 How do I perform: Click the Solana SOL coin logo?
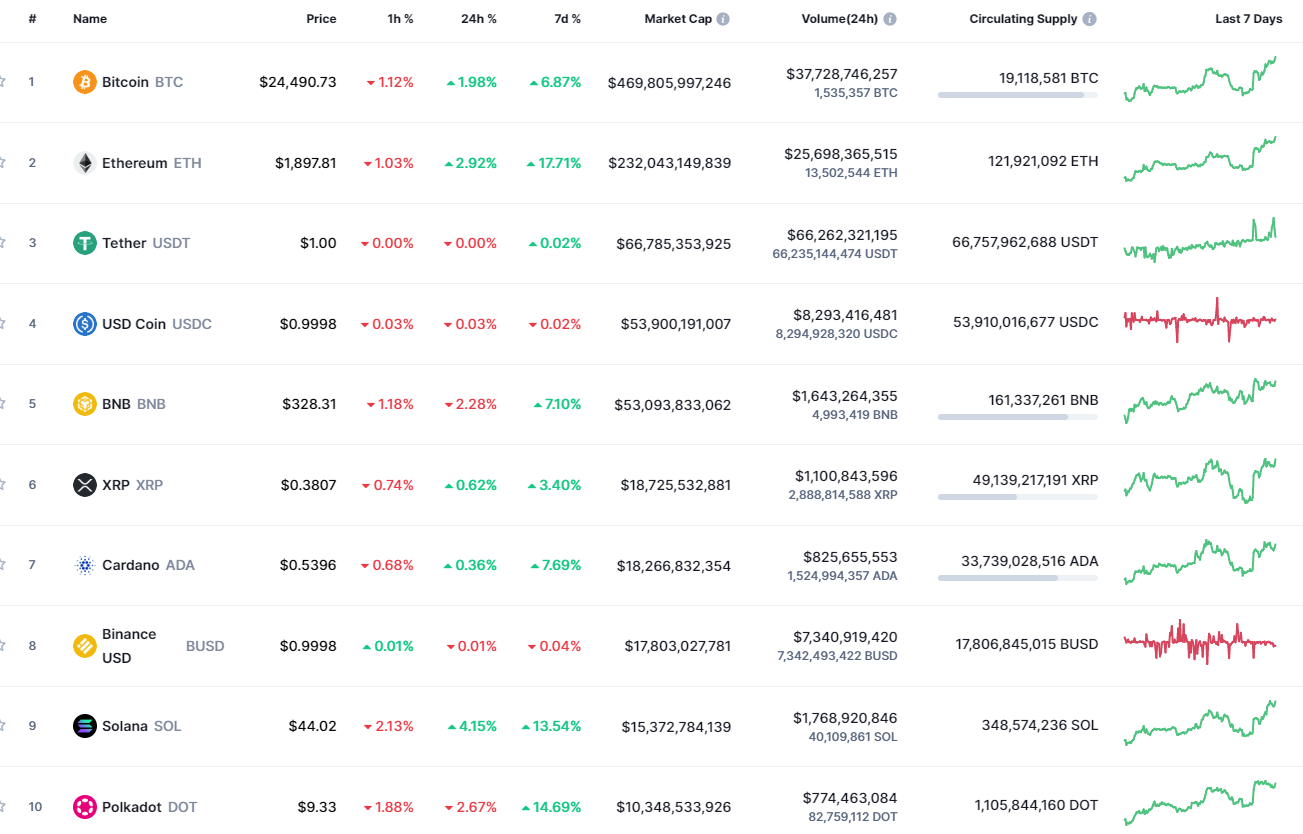(83, 726)
